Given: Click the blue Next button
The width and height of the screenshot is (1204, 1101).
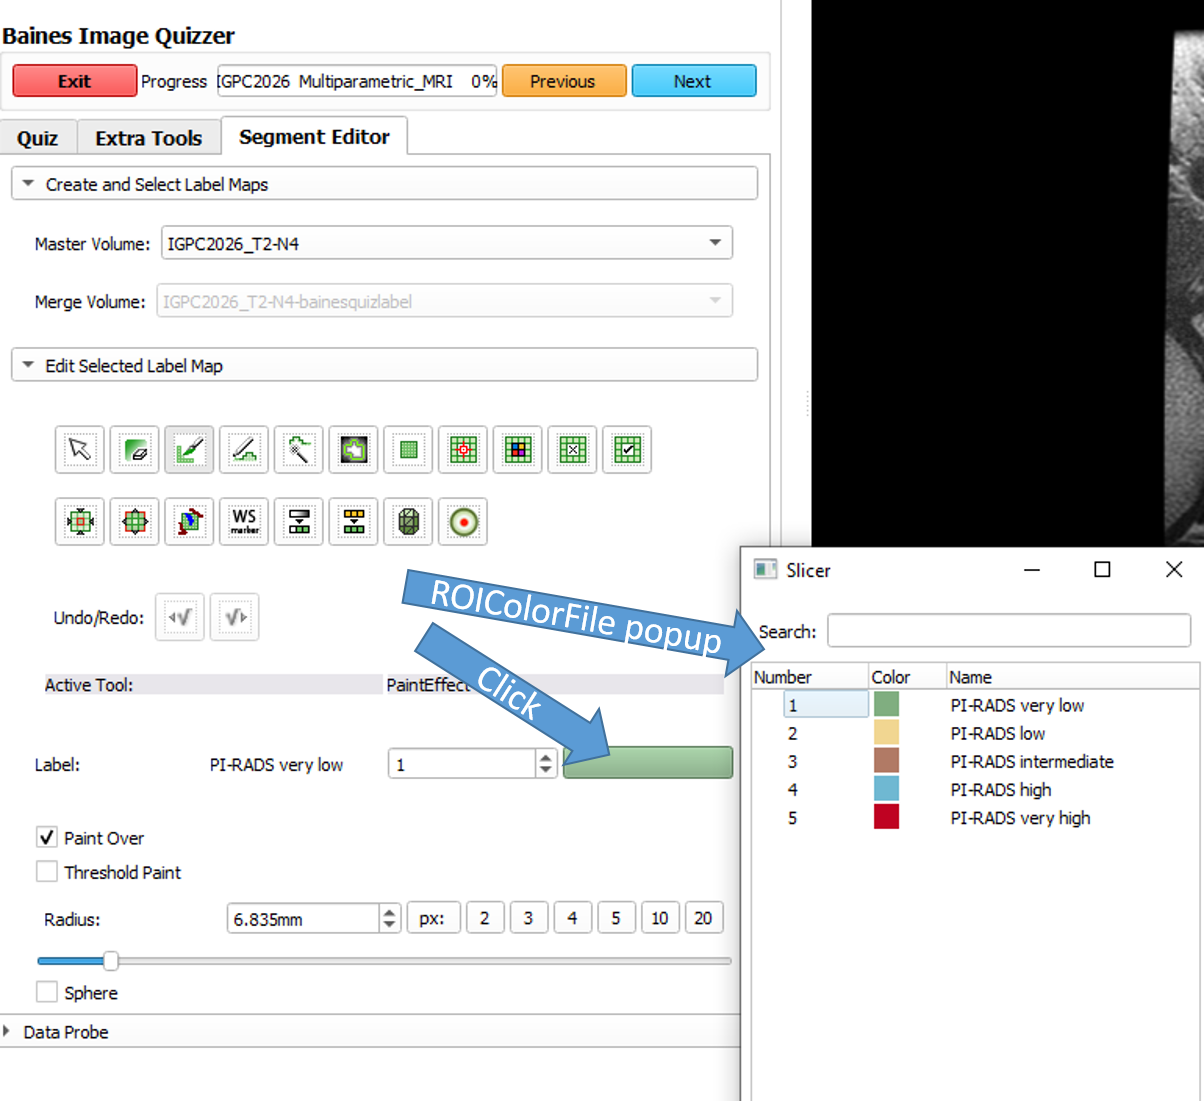Looking at the screenshot, I should tap(693, 81).
